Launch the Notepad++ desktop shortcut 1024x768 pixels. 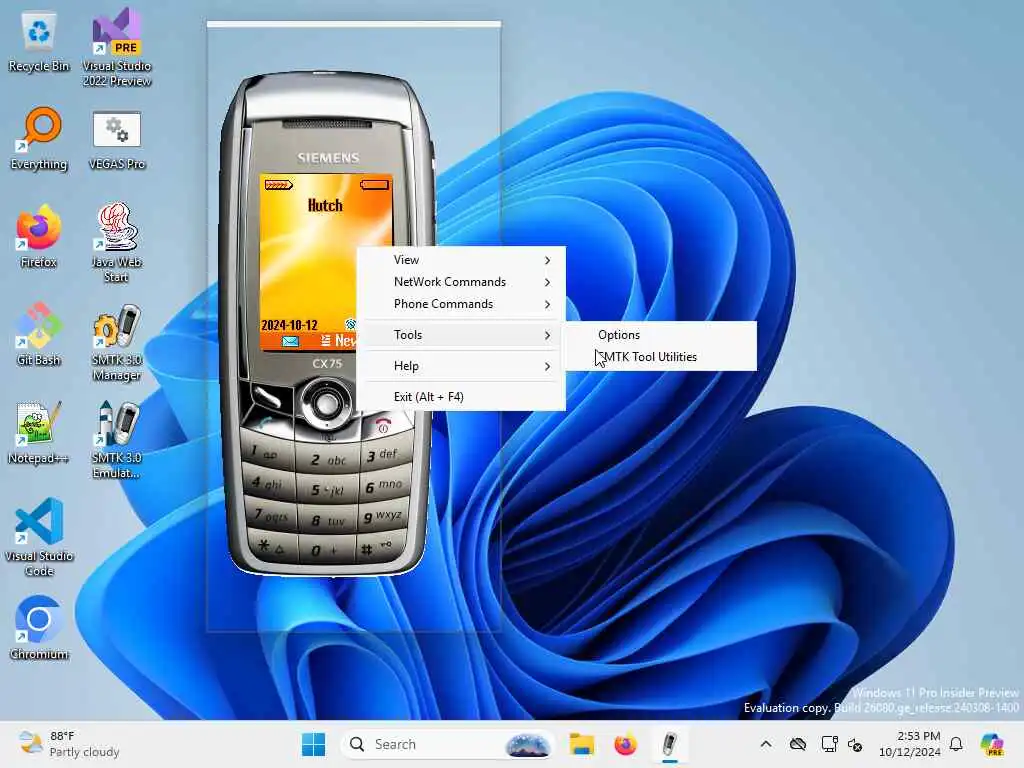pos(39,432)
